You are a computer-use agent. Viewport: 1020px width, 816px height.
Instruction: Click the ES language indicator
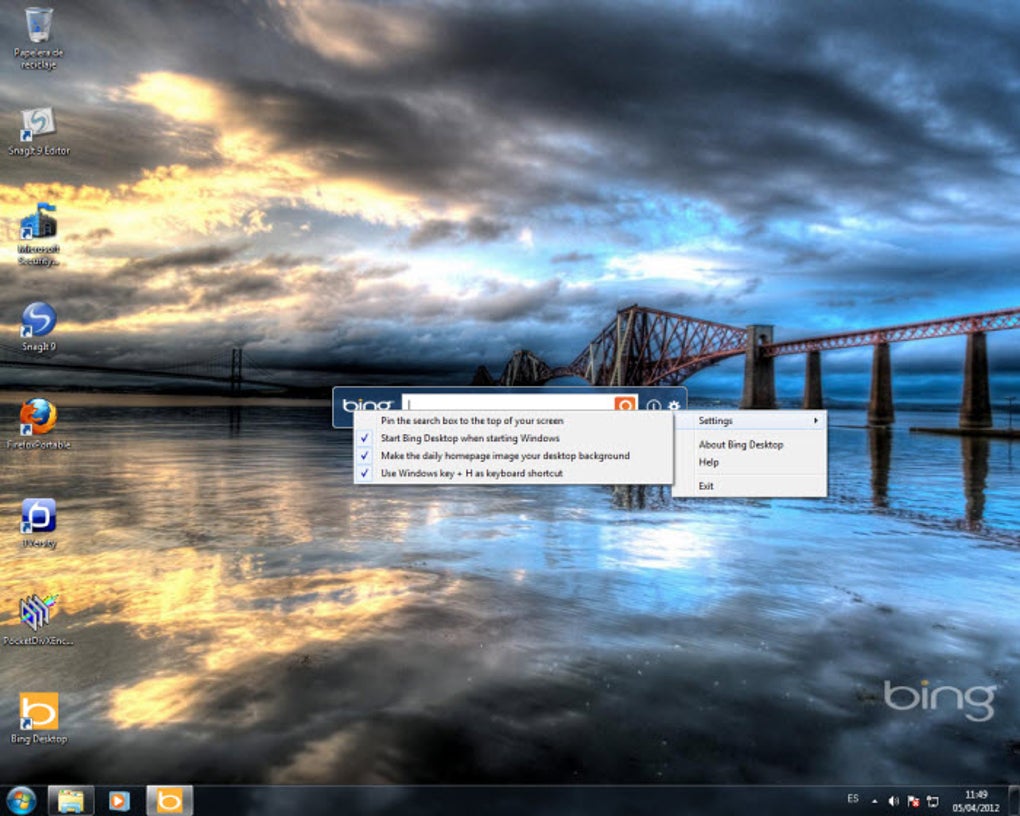853,798
